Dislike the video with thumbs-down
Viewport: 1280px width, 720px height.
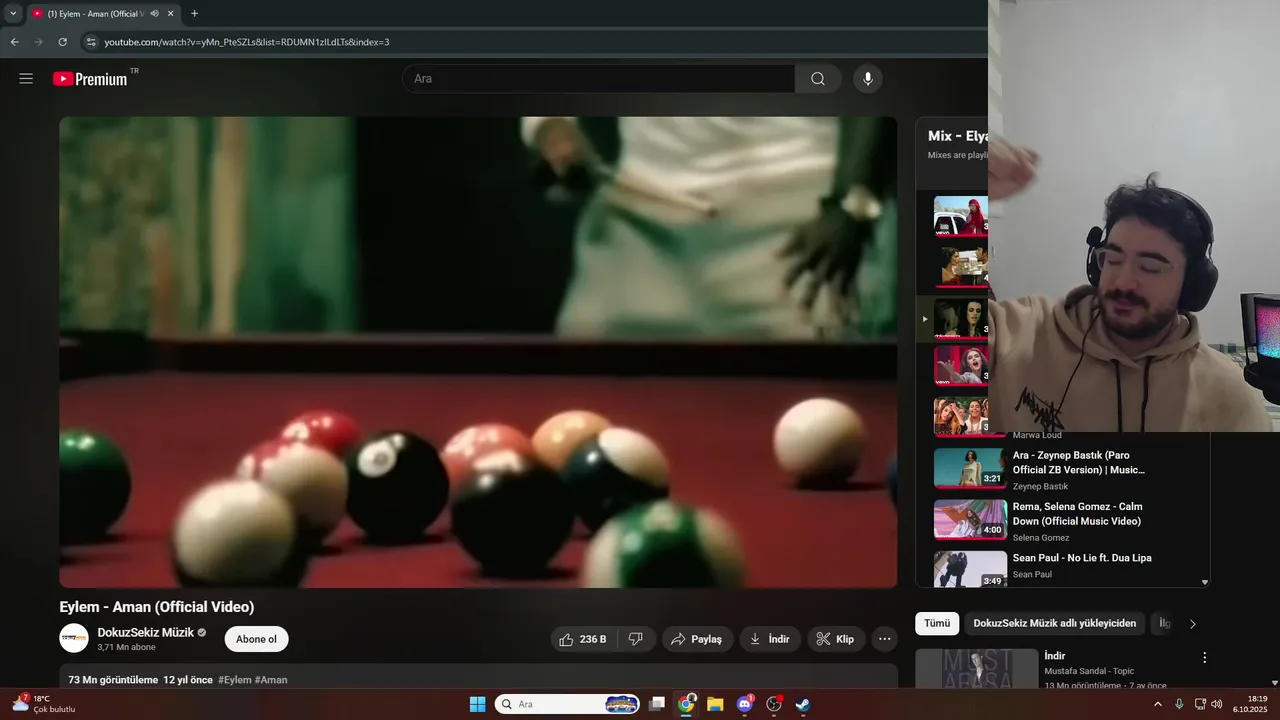click(636, 639)
